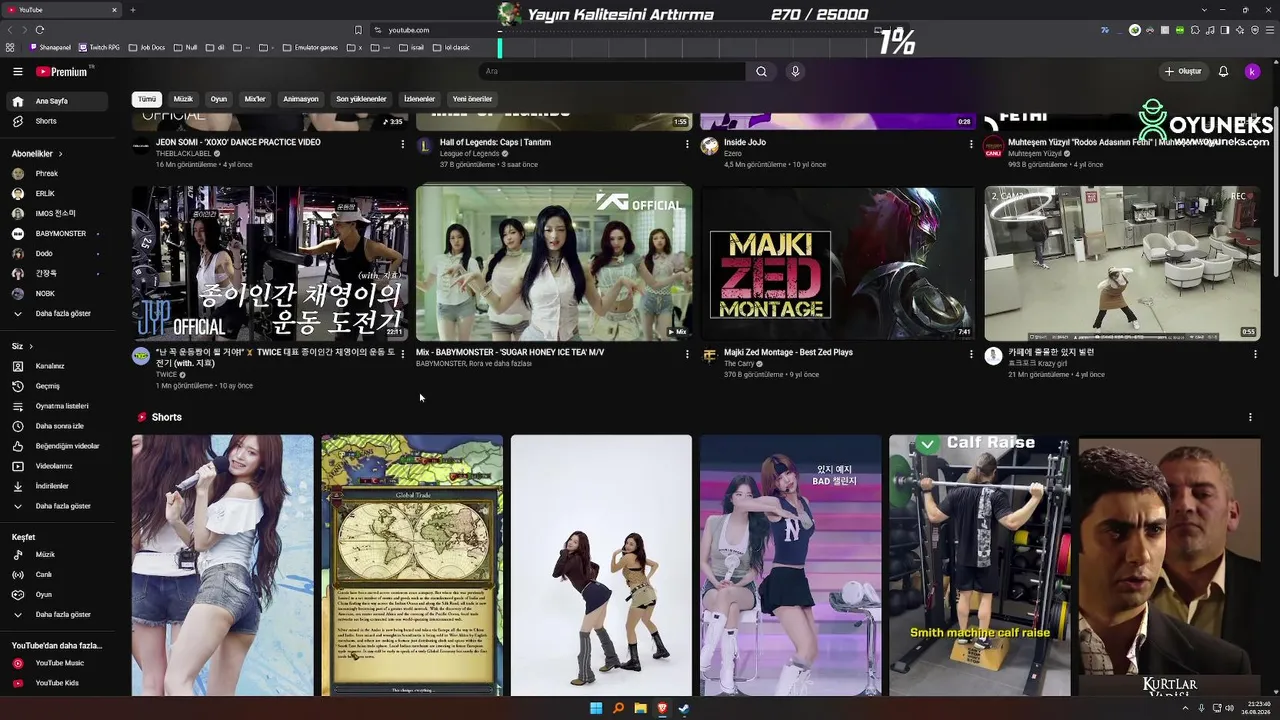Open options for Hall of Legends video

pyautogui.click(x=687, y=144)
